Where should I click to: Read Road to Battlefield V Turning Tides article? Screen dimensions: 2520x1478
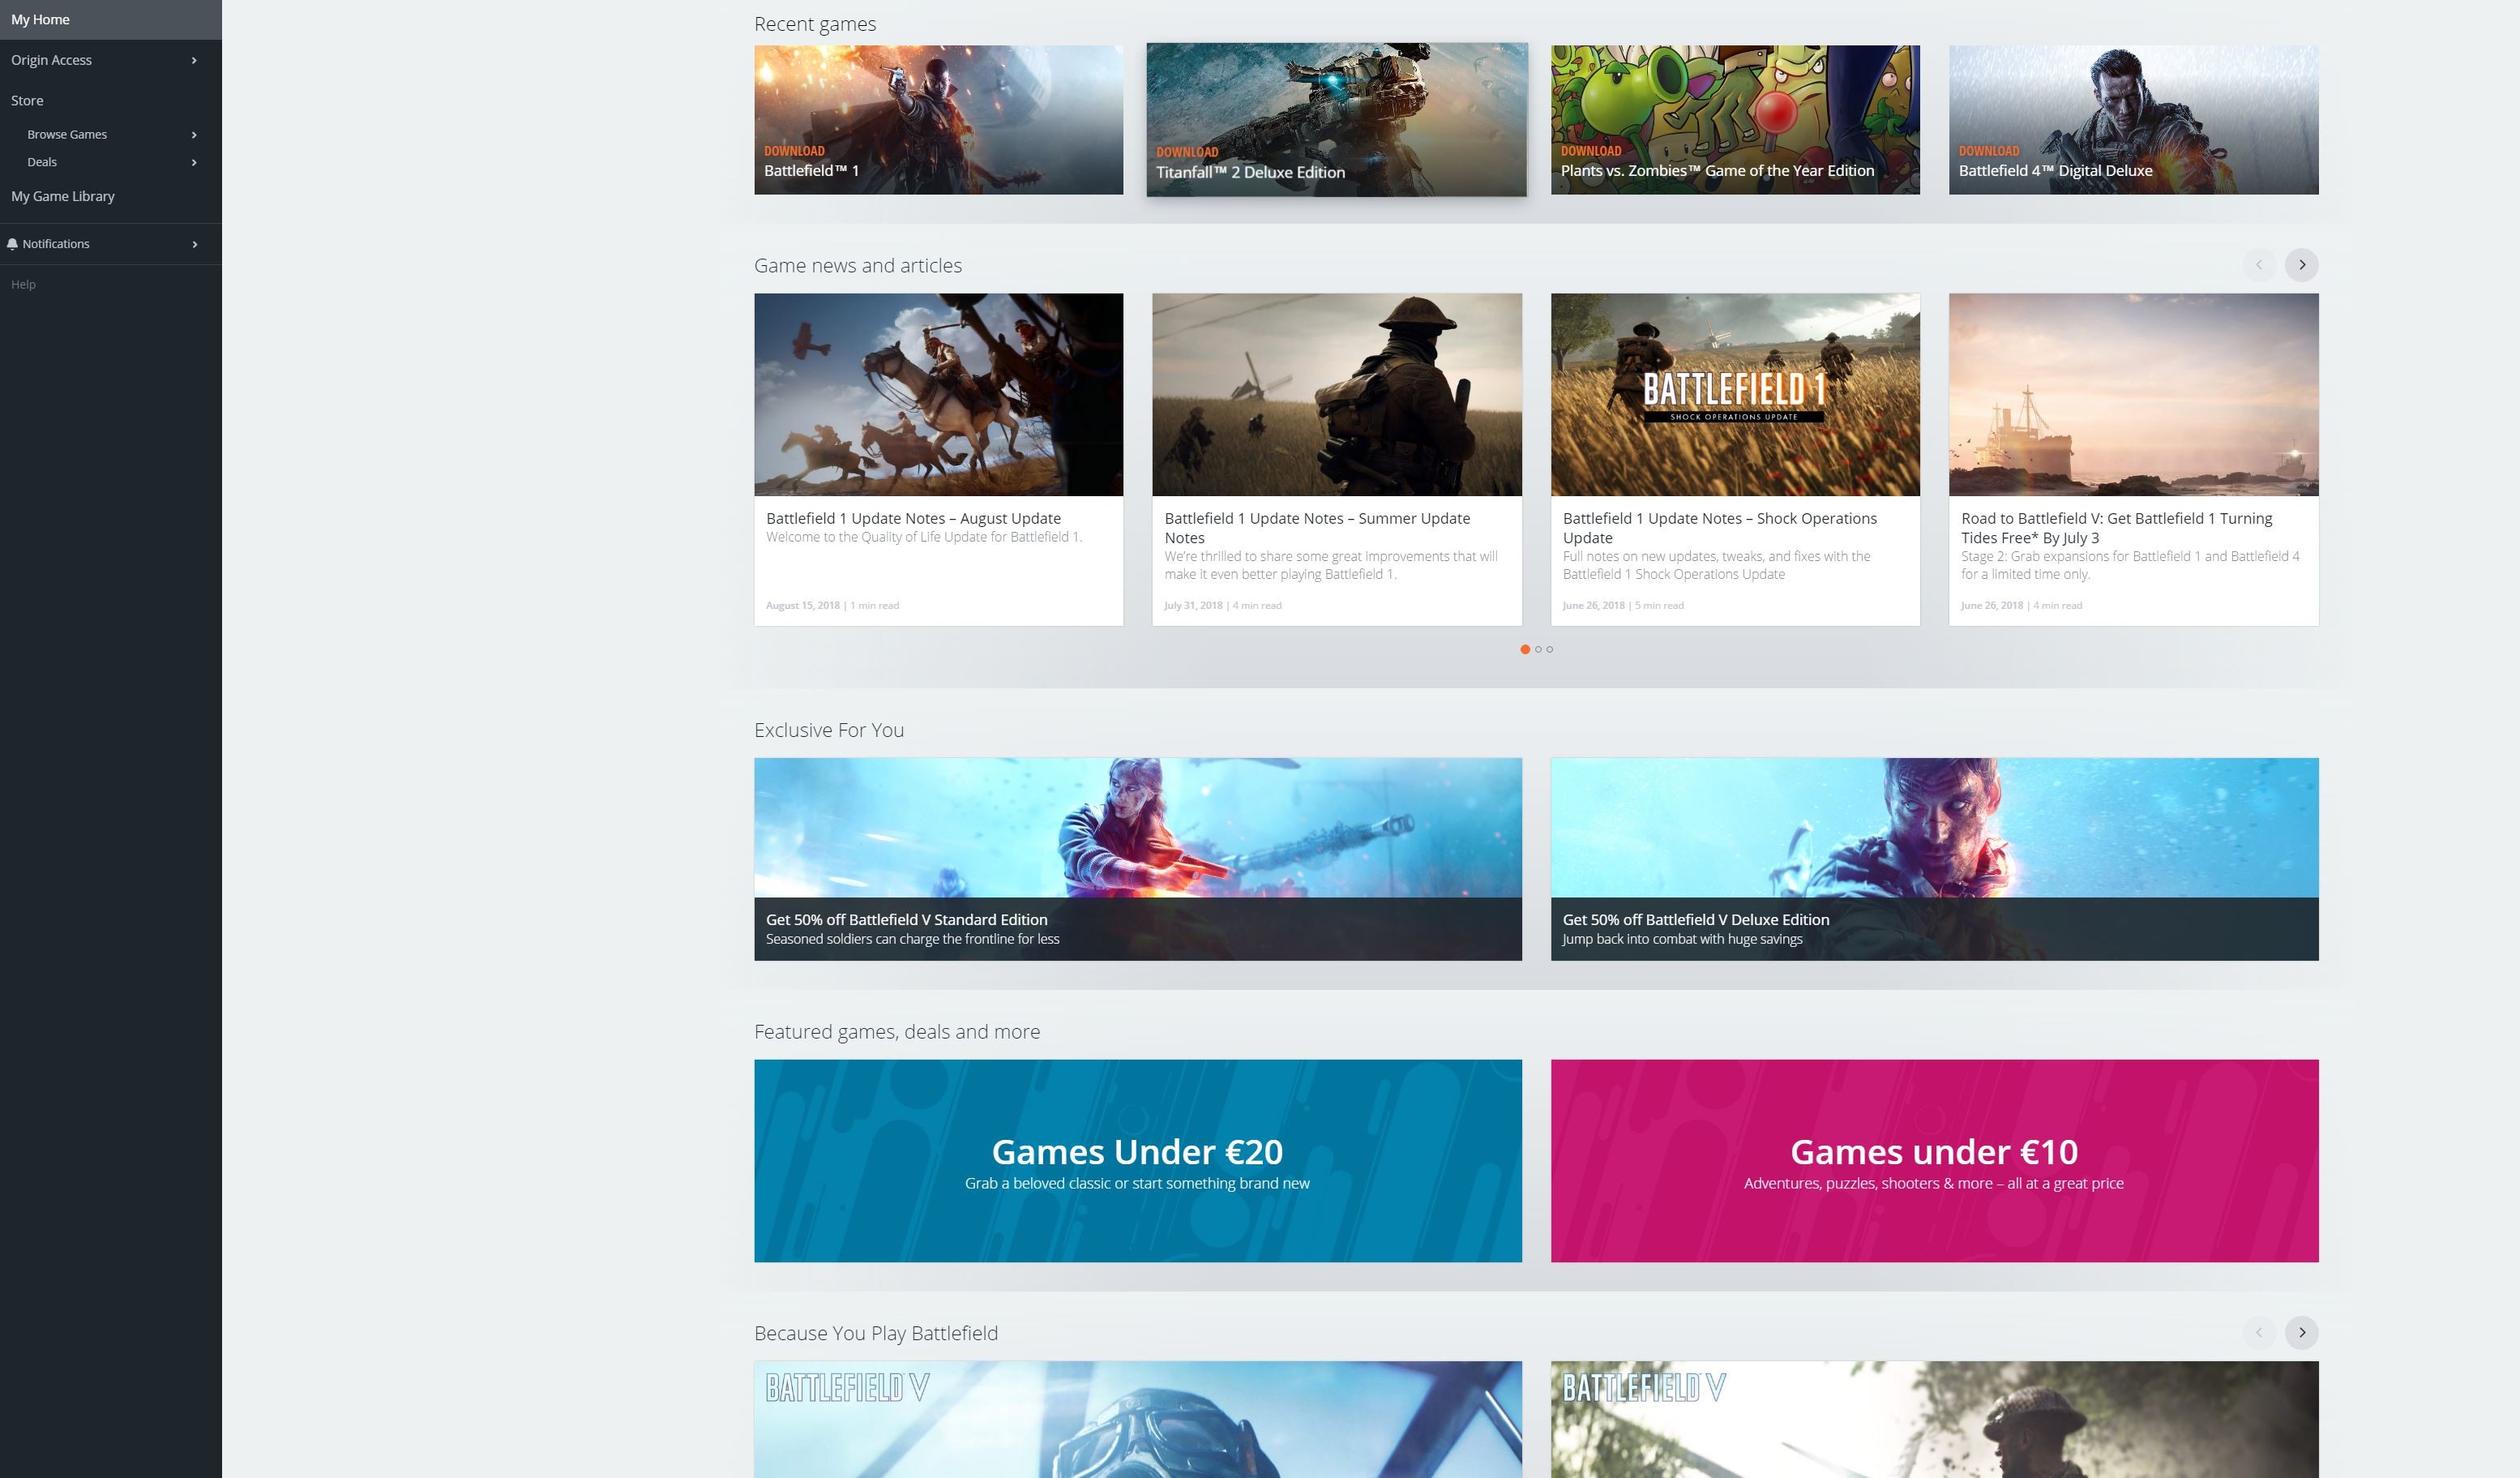[x=2117, y=528]
